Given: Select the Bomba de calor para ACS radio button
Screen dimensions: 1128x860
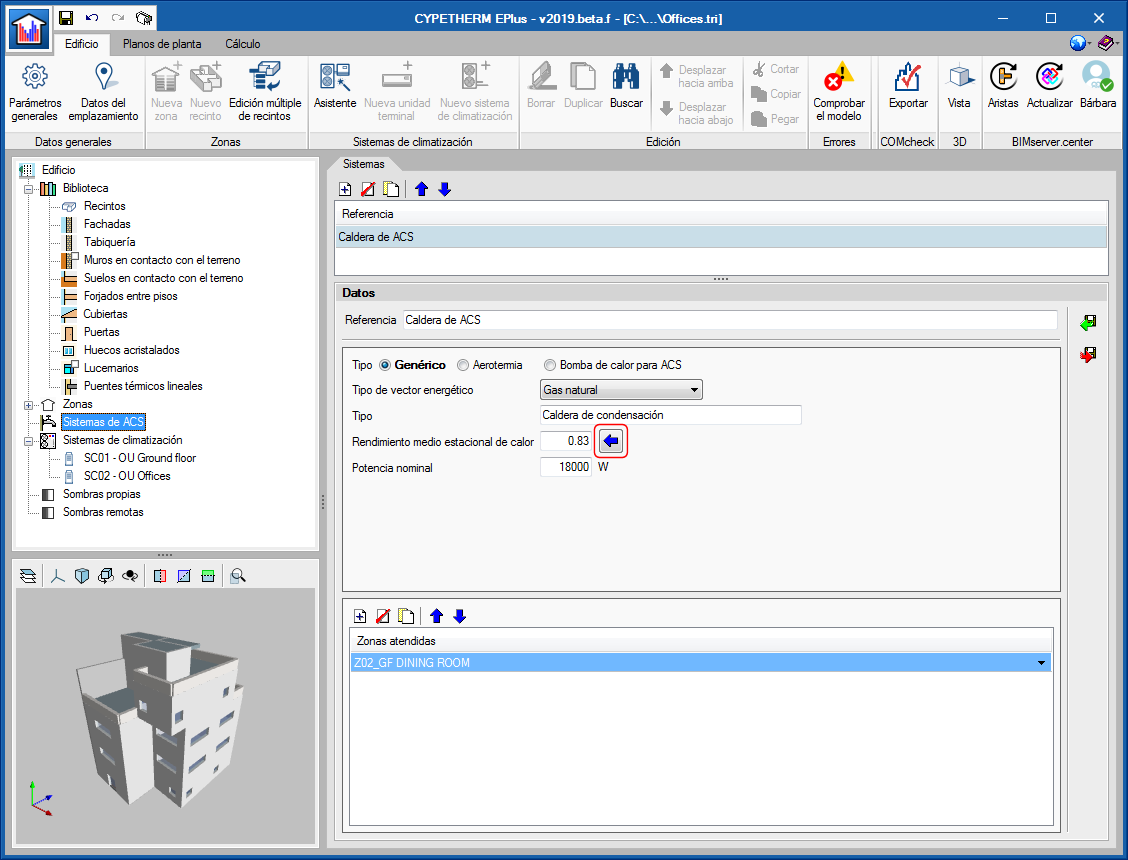Looking at the screenshot, I should [x=550, y=365].
